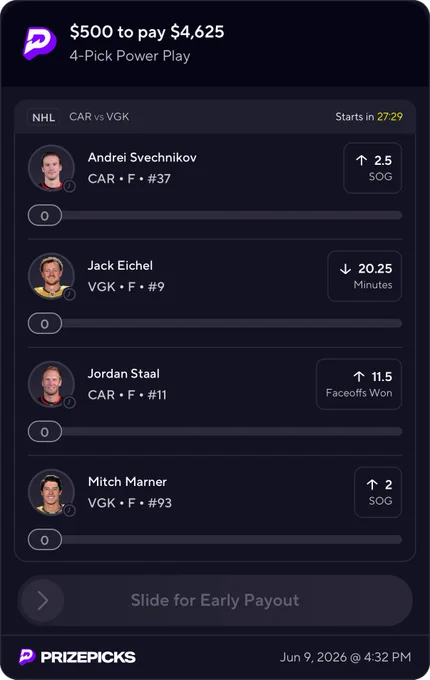This screenshot has width=430, height=680.
Task: Click the Starts in 27:29 countdown
Action: [369, 117]
